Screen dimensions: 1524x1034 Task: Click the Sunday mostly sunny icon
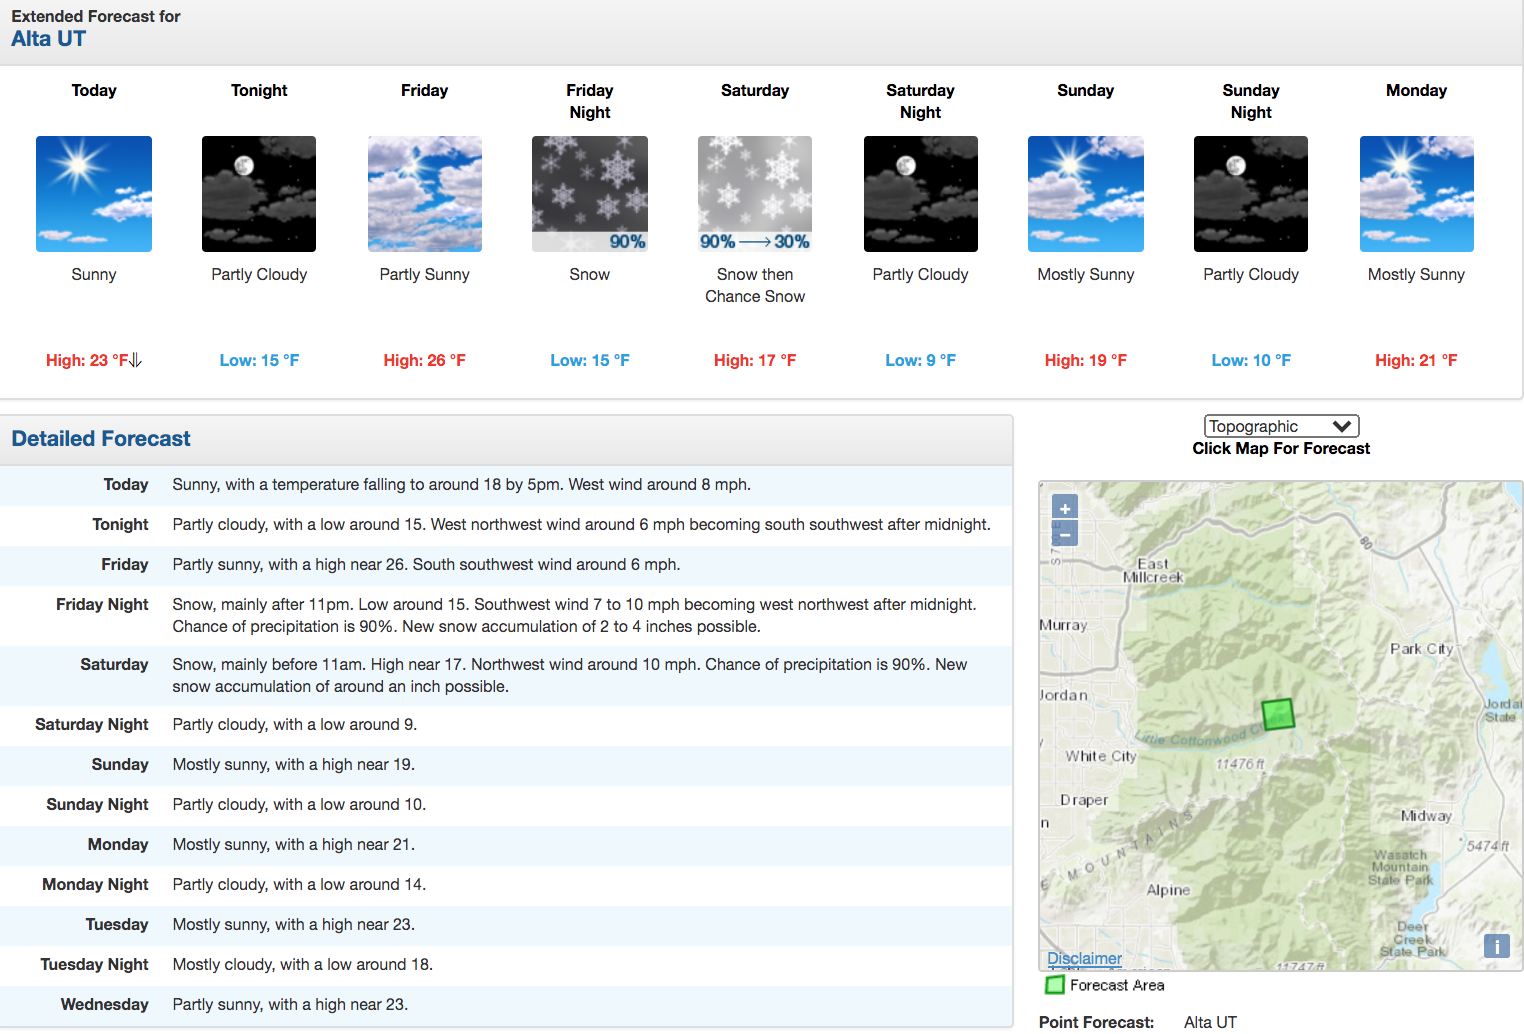(x=1086, y=194)
